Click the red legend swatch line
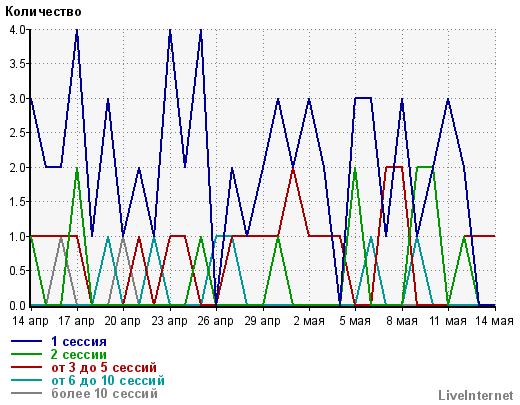 (x=27, y=367)
